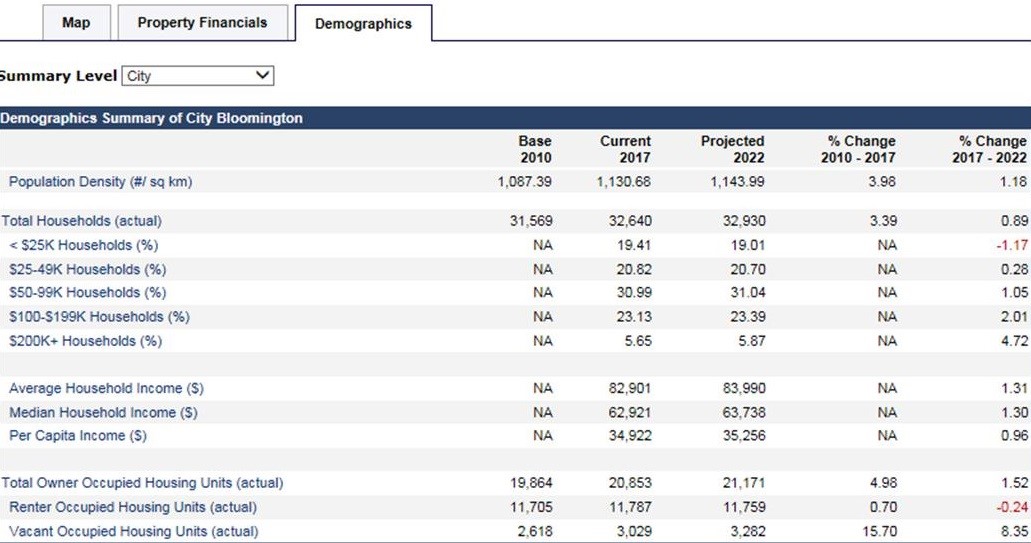Click the Population Density row label
Screen dimensions: 1031x543
100,182
